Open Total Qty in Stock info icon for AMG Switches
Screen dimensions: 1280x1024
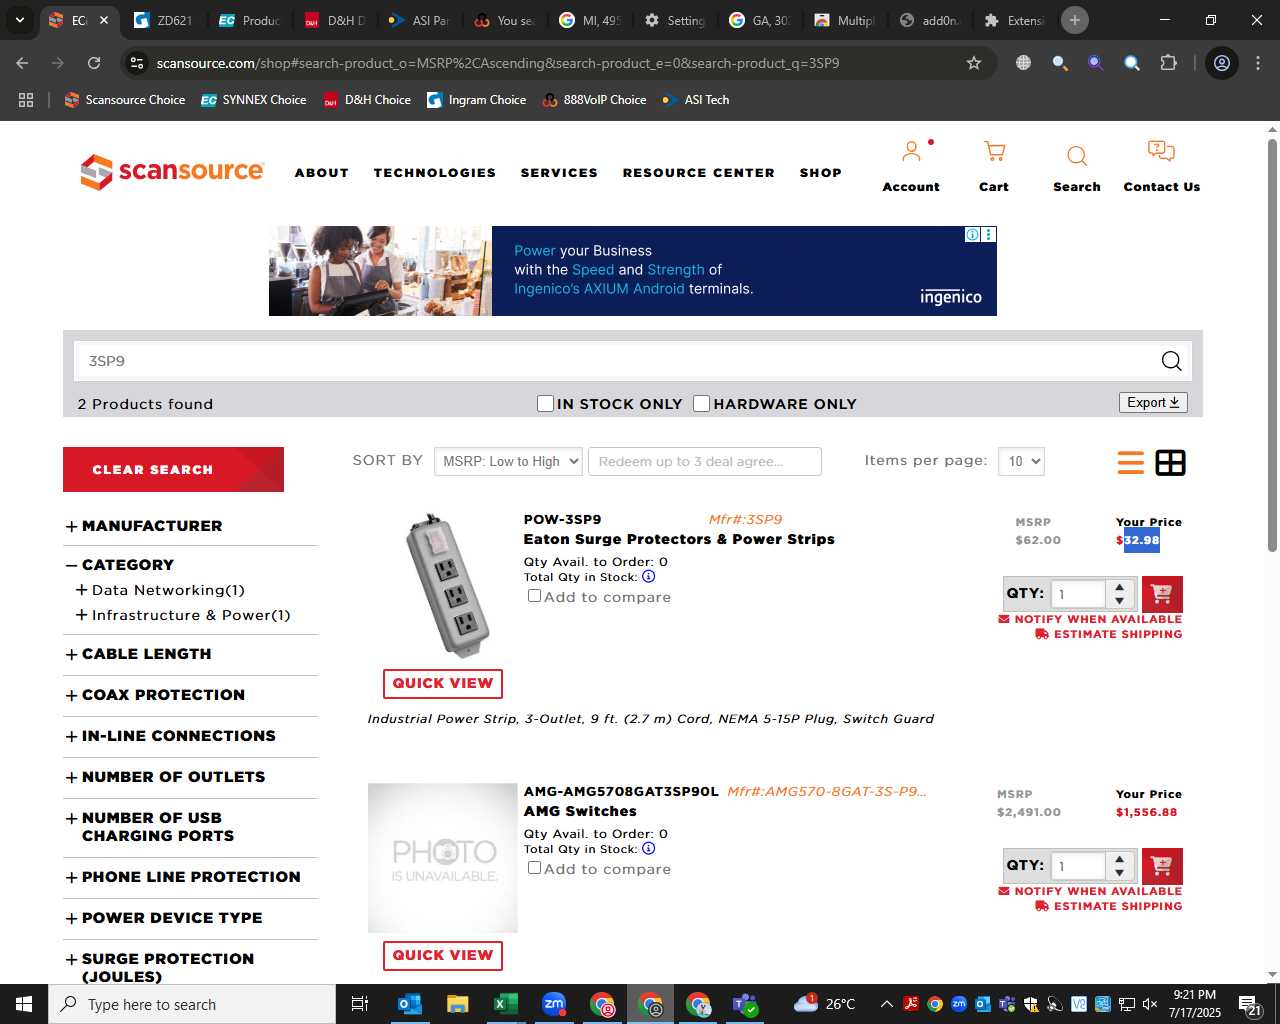(x=648, y=849)
